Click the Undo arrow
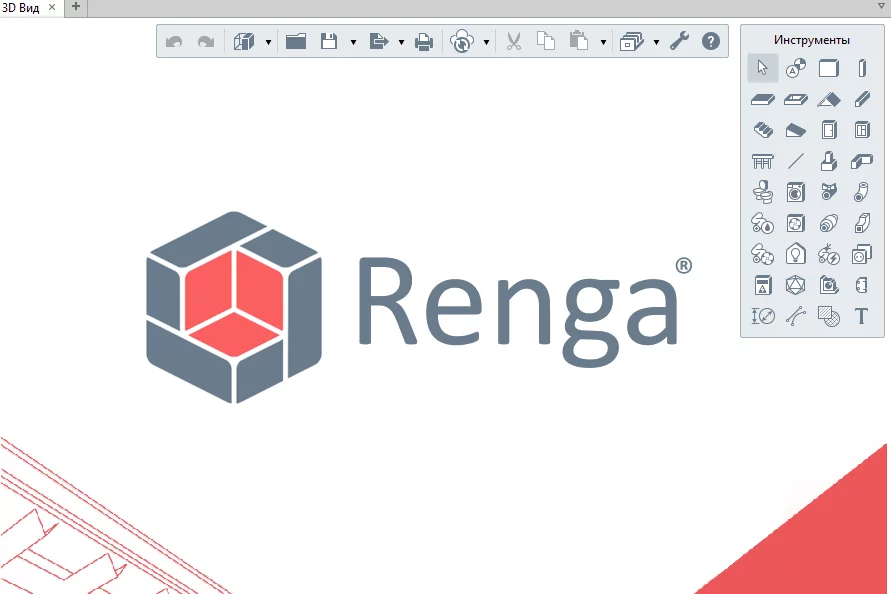Screen dimensions: 891x594 [174, 41]
